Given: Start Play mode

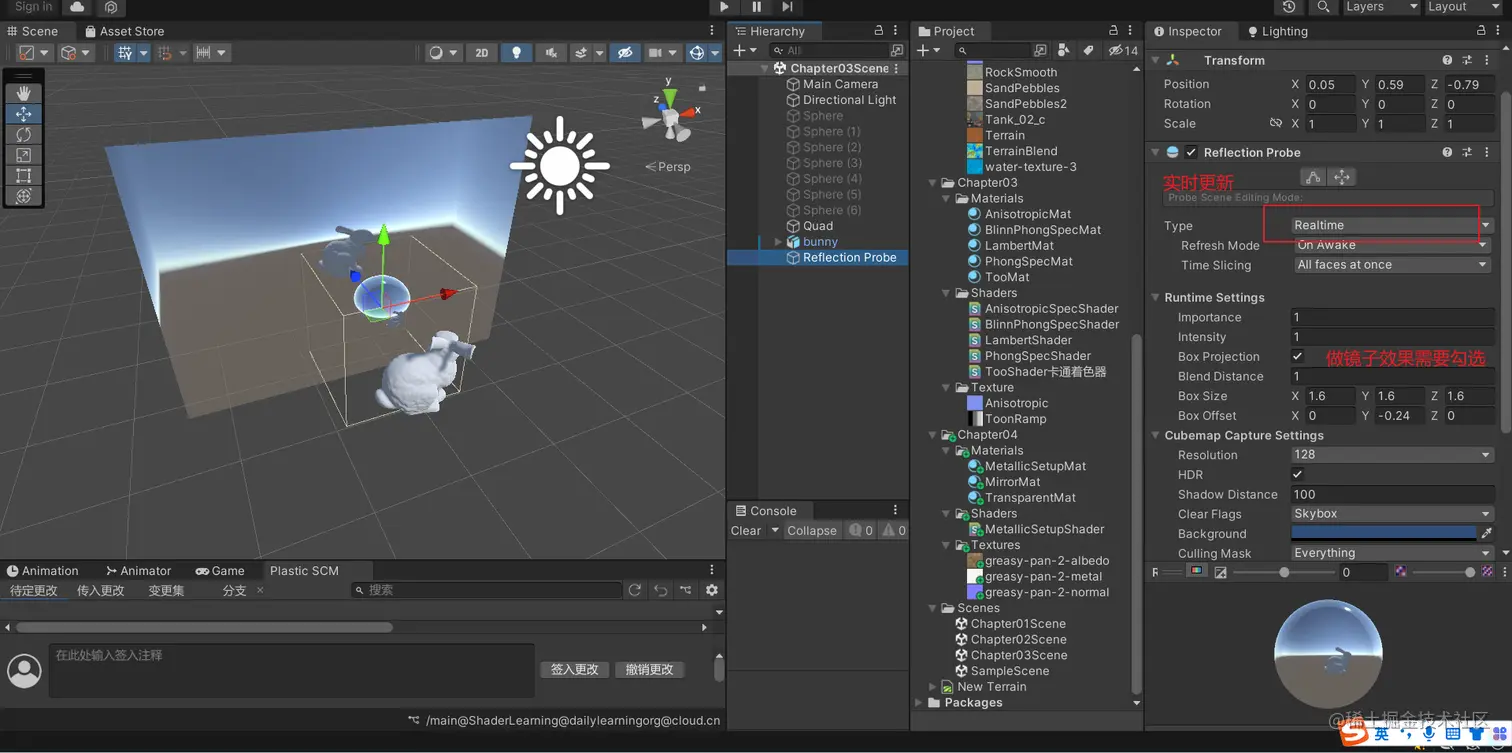Looking at the screenshot, I should (x=724, y=7).
